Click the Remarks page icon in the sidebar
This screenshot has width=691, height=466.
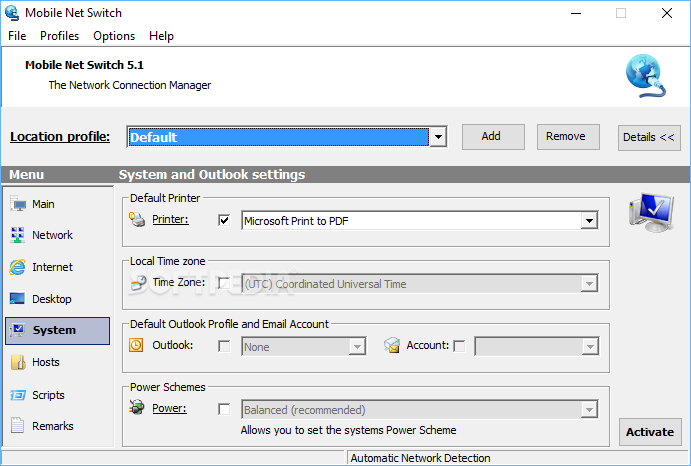point(18,426)
